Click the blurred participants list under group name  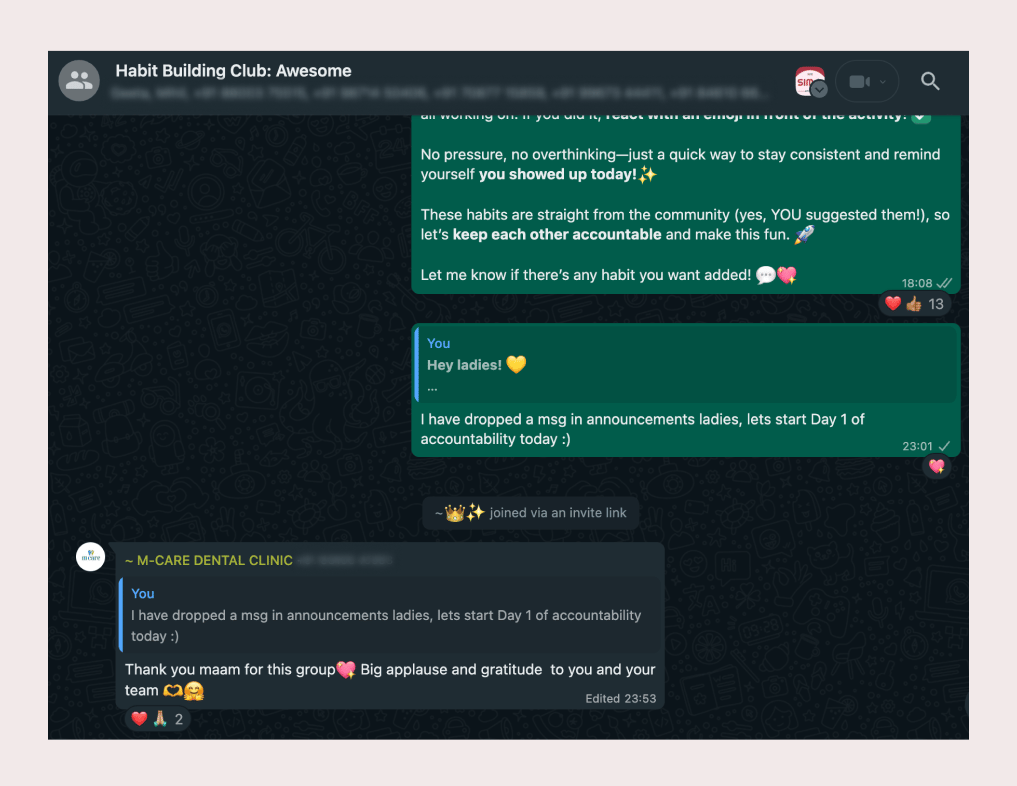point(440,93)
